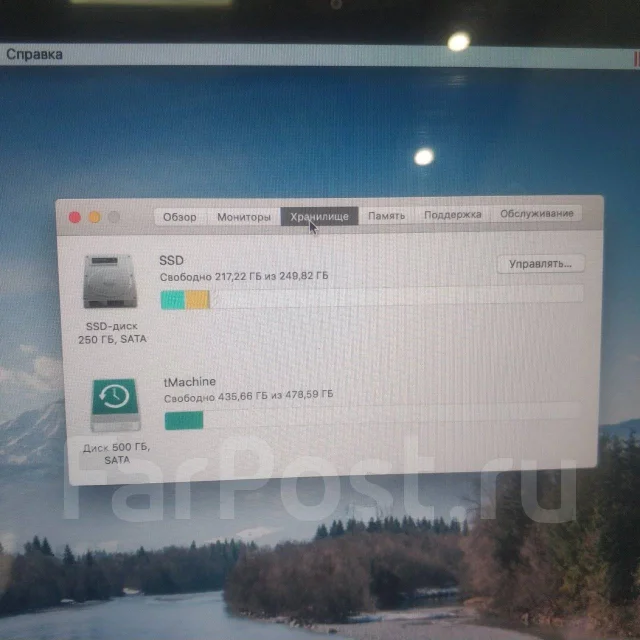The height and width of the screenshot is (640, 640).
Task: Close the window with red button
Action: coord(75,218)
